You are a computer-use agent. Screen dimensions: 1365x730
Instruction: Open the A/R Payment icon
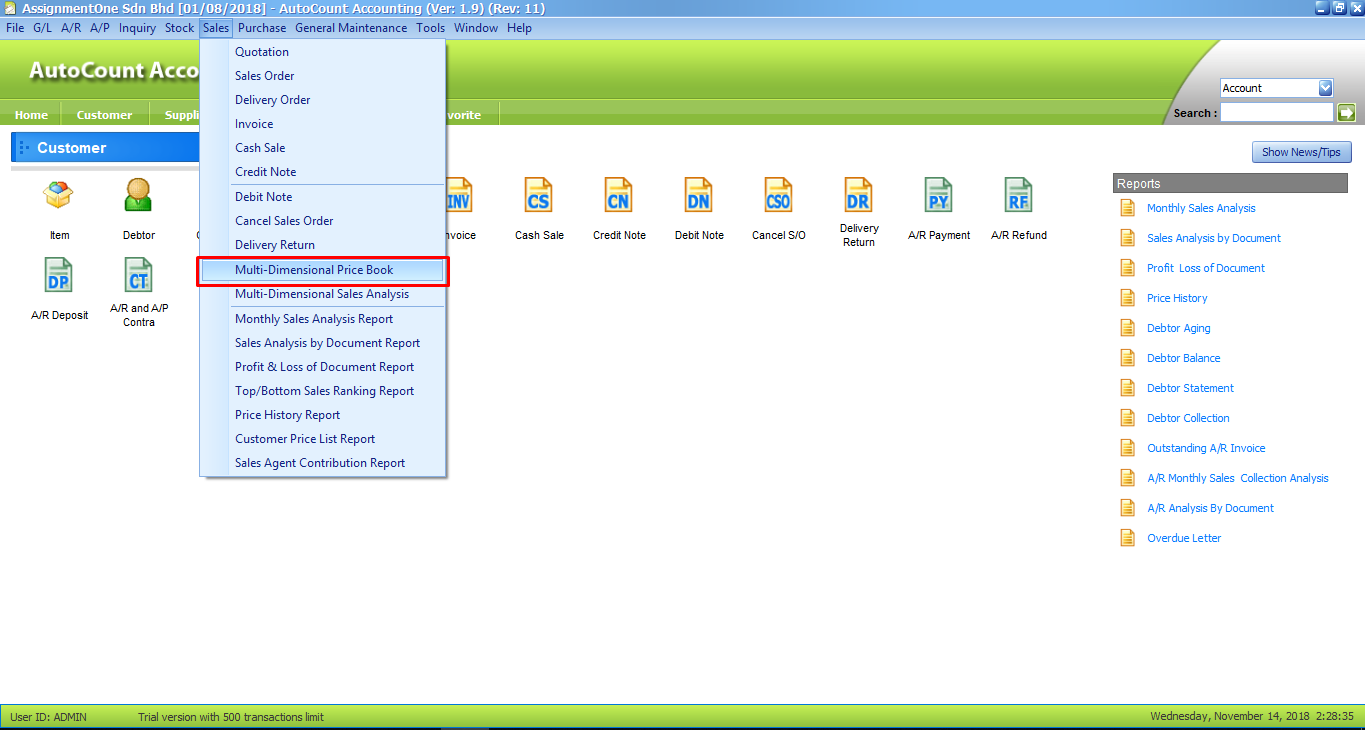(939, 195)
